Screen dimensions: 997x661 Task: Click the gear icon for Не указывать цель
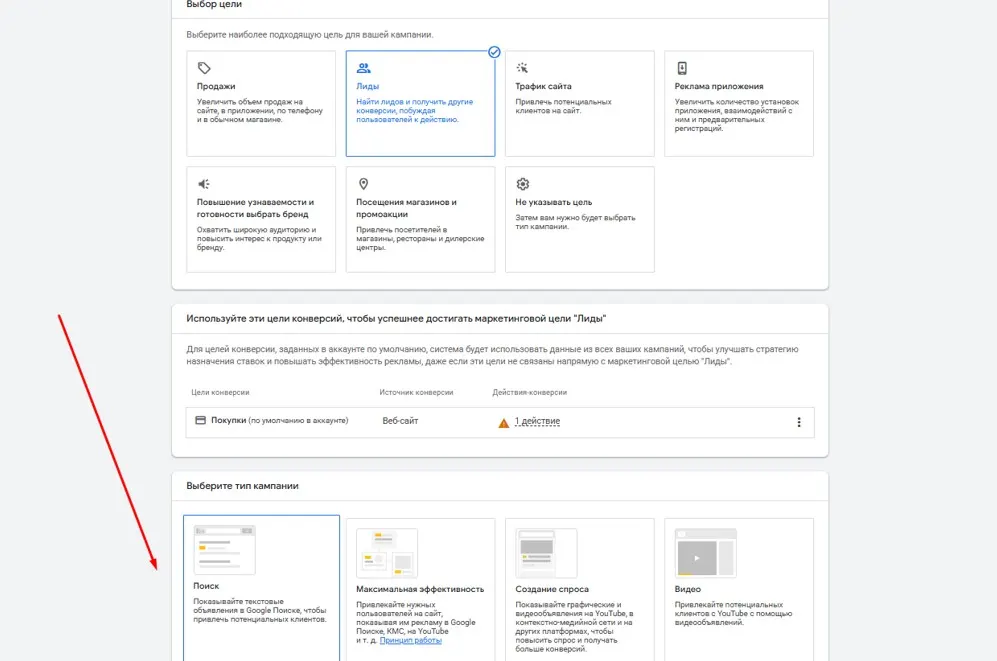523,184
